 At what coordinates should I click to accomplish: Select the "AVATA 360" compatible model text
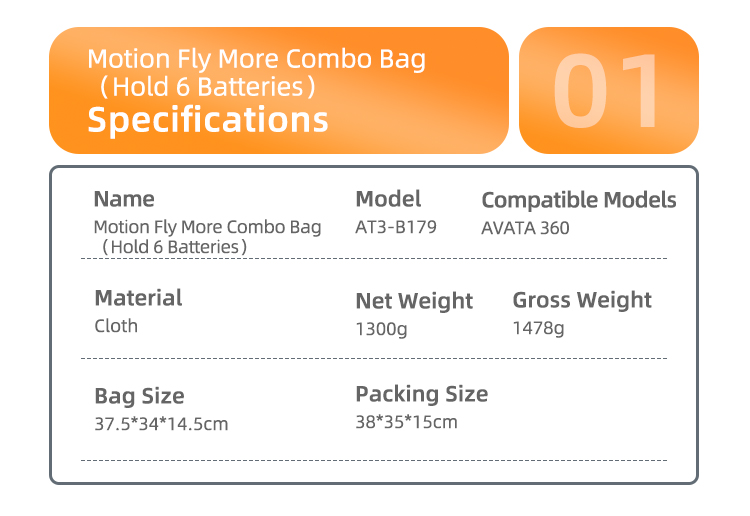525,227
